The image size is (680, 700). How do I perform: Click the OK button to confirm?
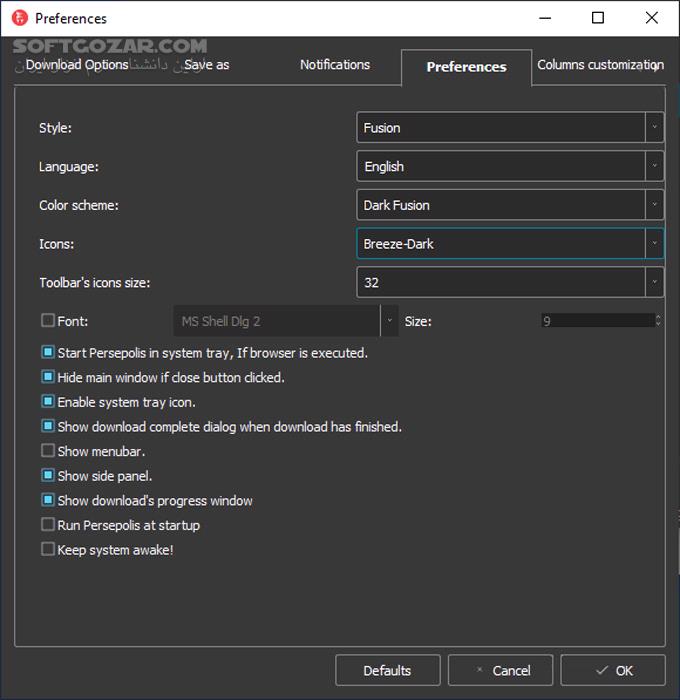click(x=613, y=670)
